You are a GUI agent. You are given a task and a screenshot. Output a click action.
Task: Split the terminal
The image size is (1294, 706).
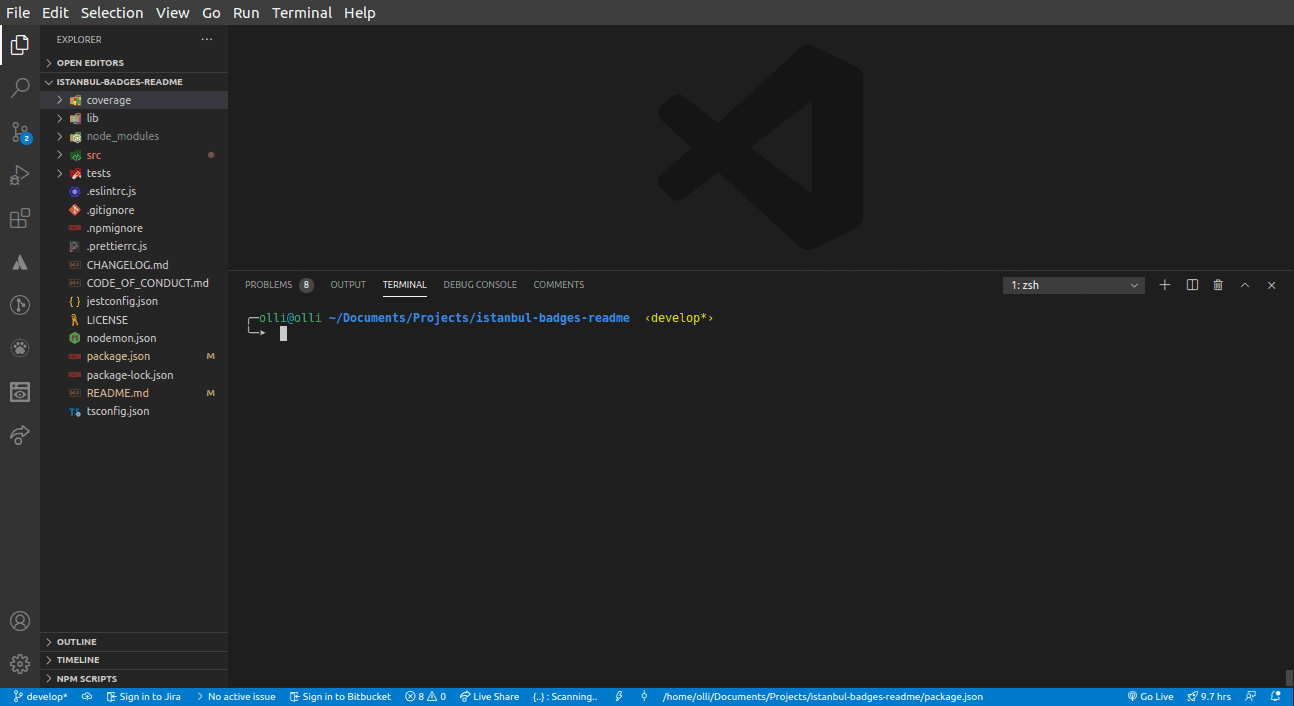coord(1192,285)
